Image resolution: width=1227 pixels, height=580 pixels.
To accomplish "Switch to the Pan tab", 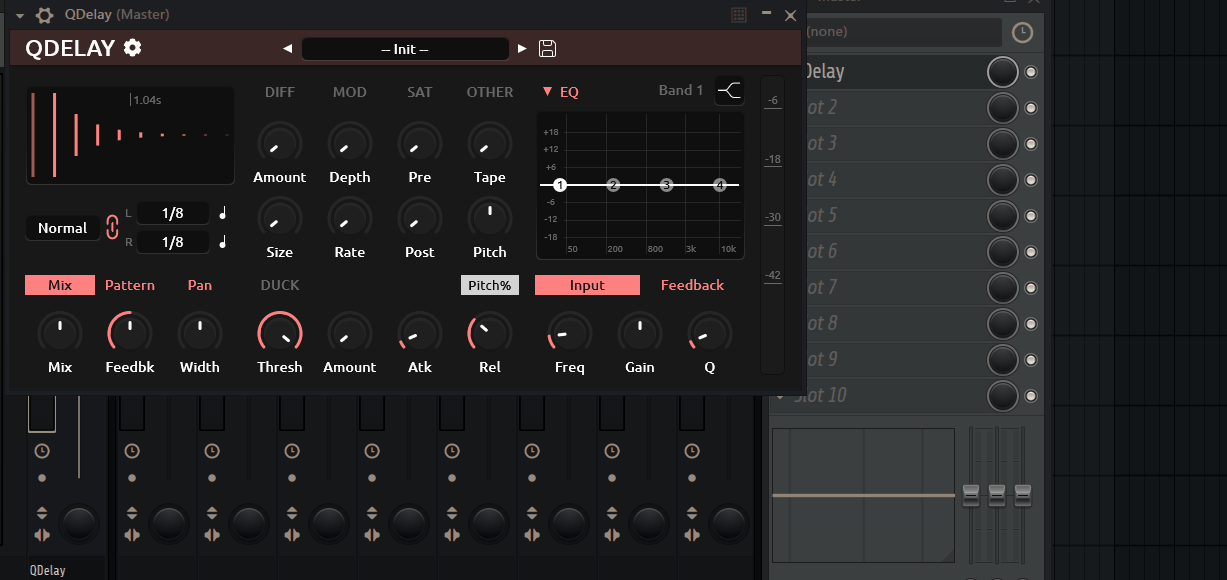I will coord(200,285).
